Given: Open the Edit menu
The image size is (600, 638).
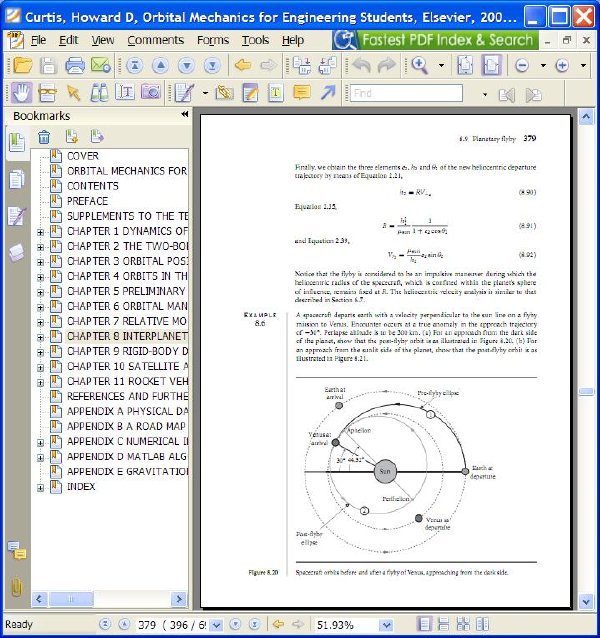Looking at the screenshot, I should coord(68,40).
